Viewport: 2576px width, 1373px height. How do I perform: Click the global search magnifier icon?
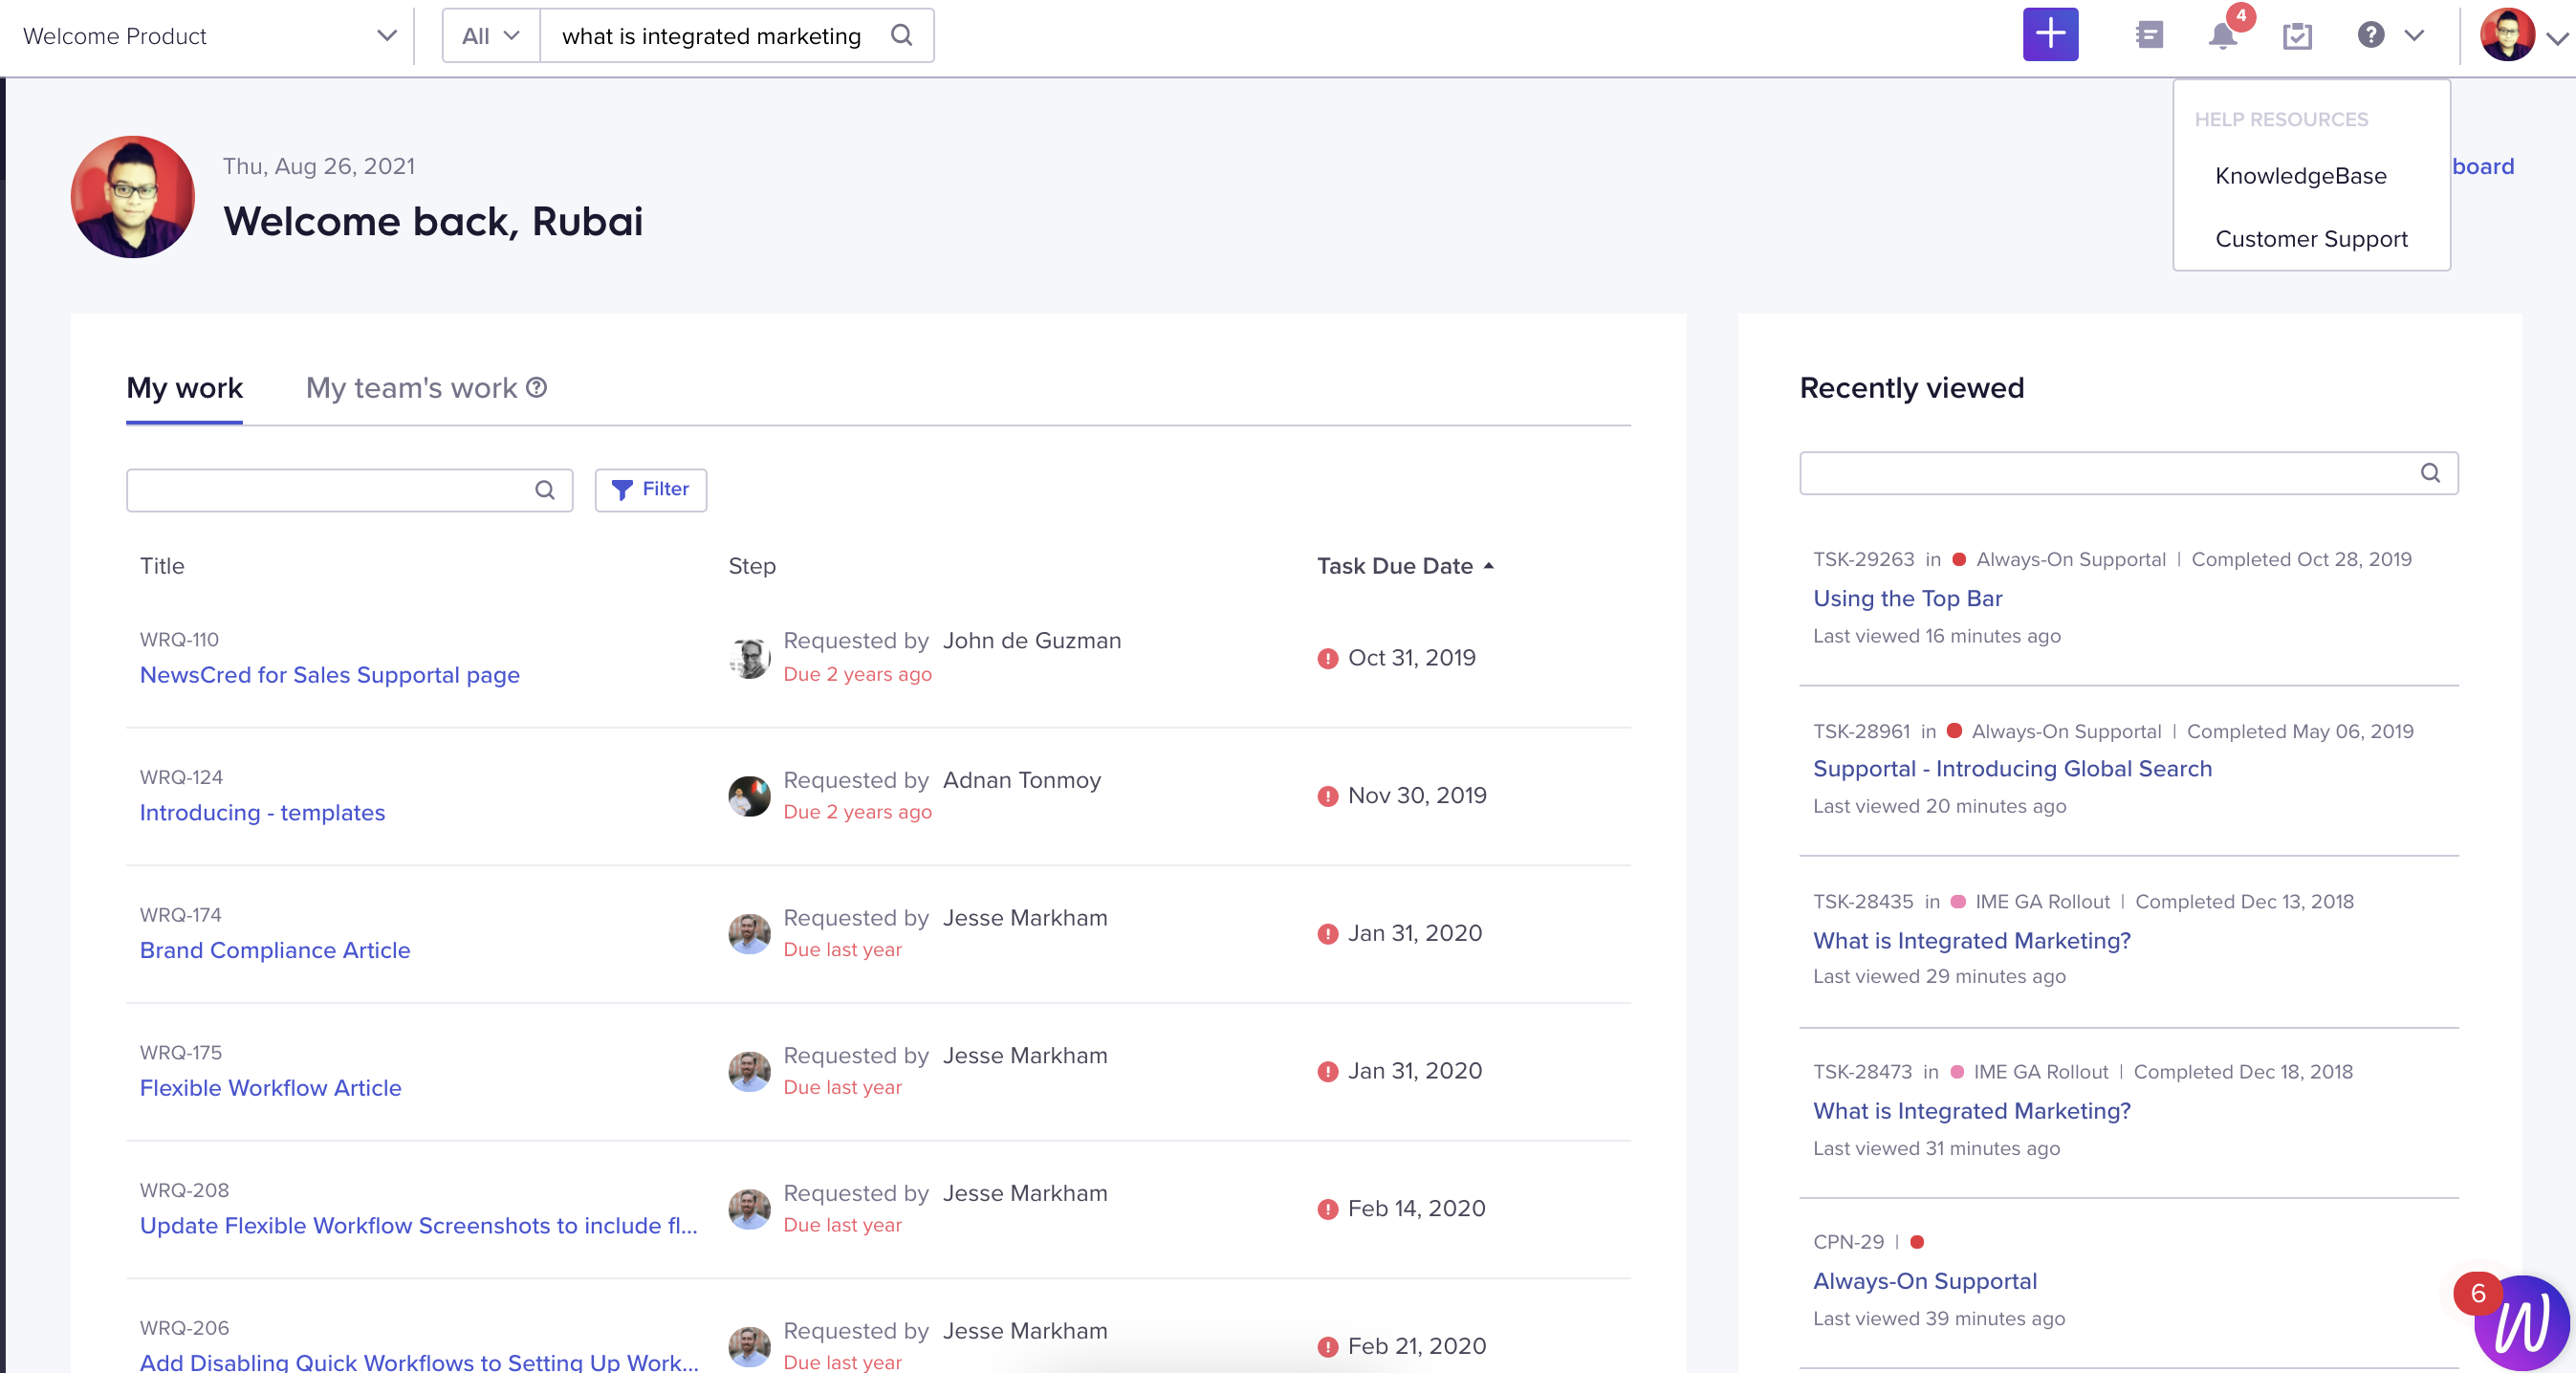point(901,35)
